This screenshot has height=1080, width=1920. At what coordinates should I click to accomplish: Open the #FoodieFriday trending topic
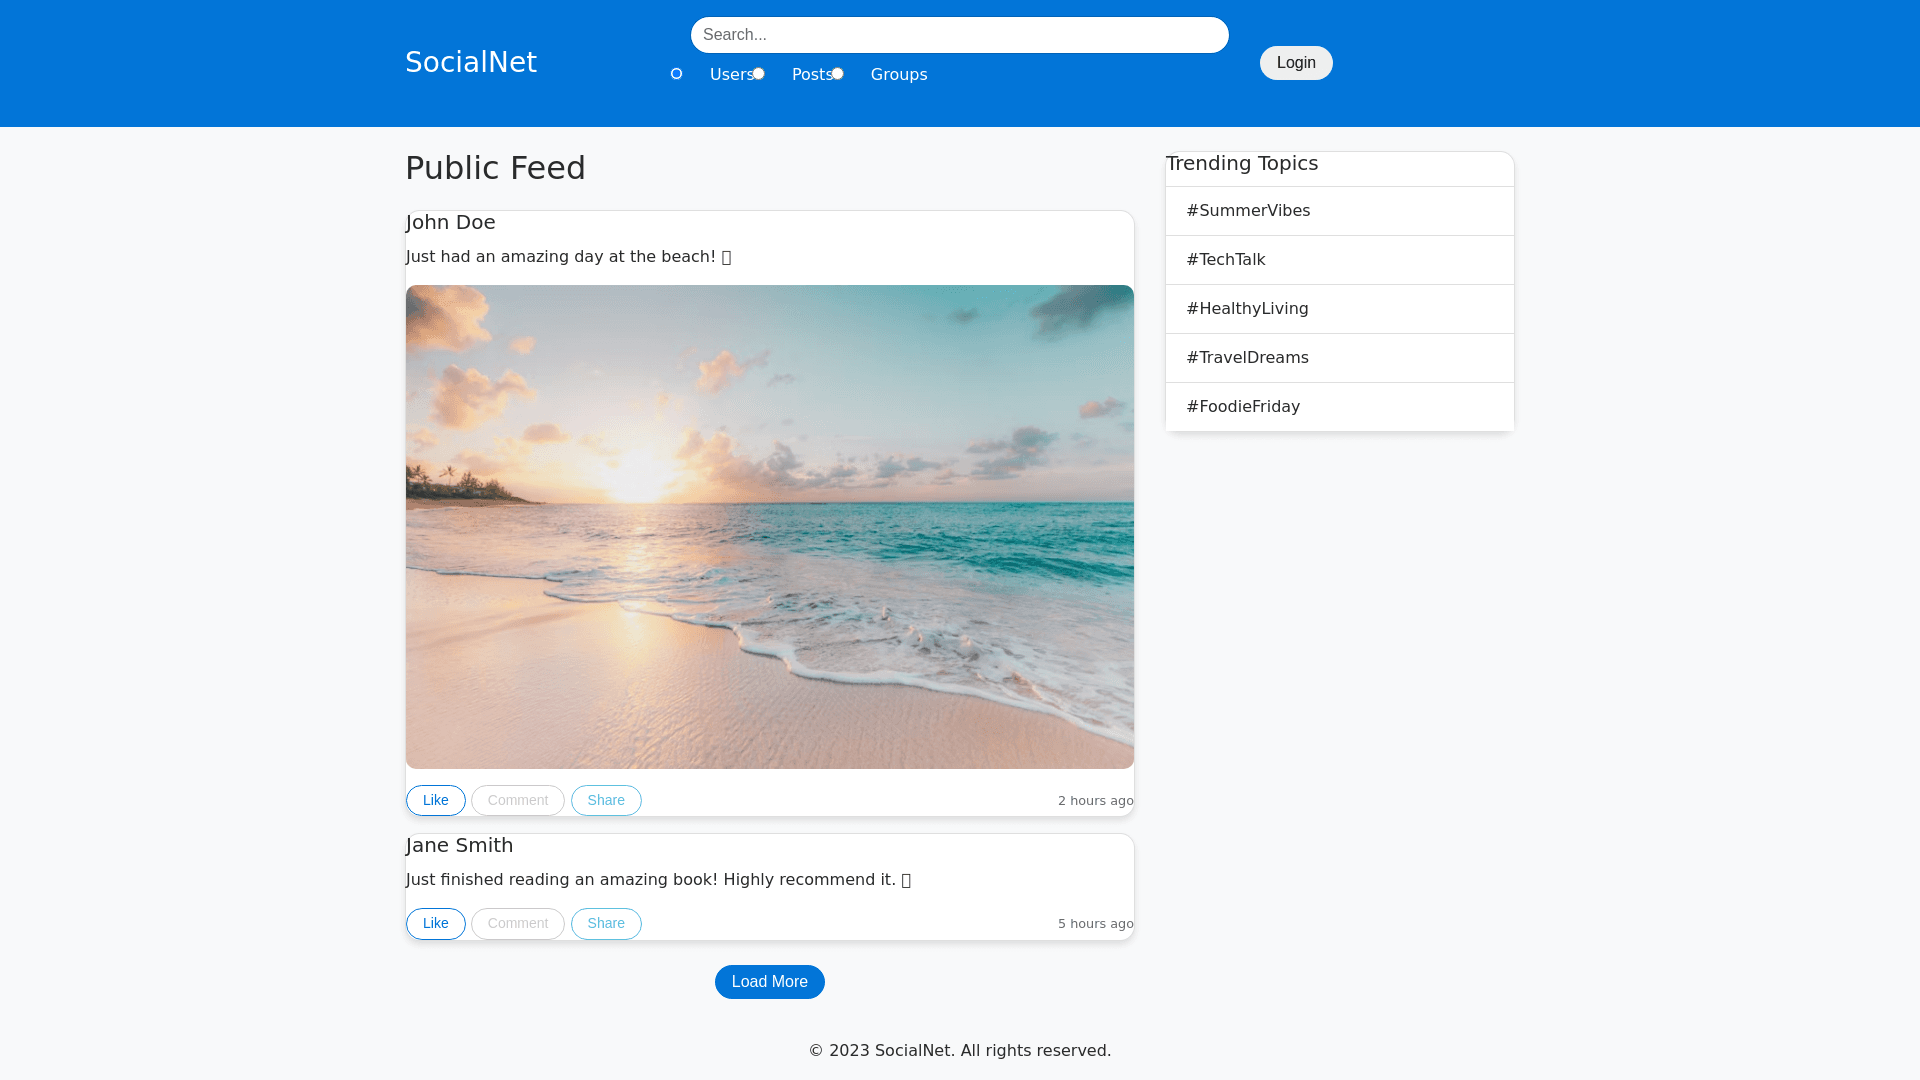click(1243, 407)
